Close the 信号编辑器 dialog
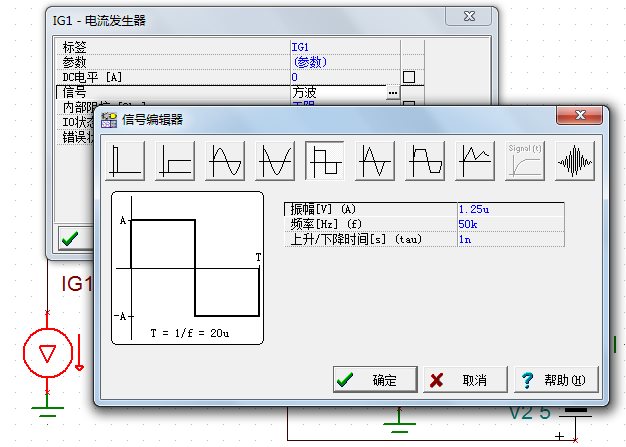The width and height of the screenshot is (626, 447). [579, 115]
